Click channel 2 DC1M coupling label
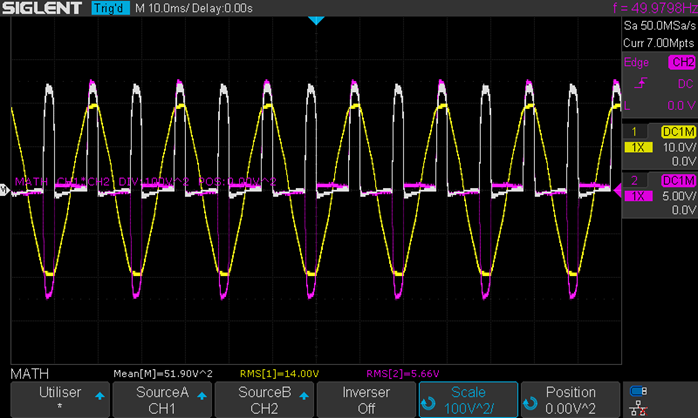This screenshot has width=699, height=419. (x=678, y=181)
